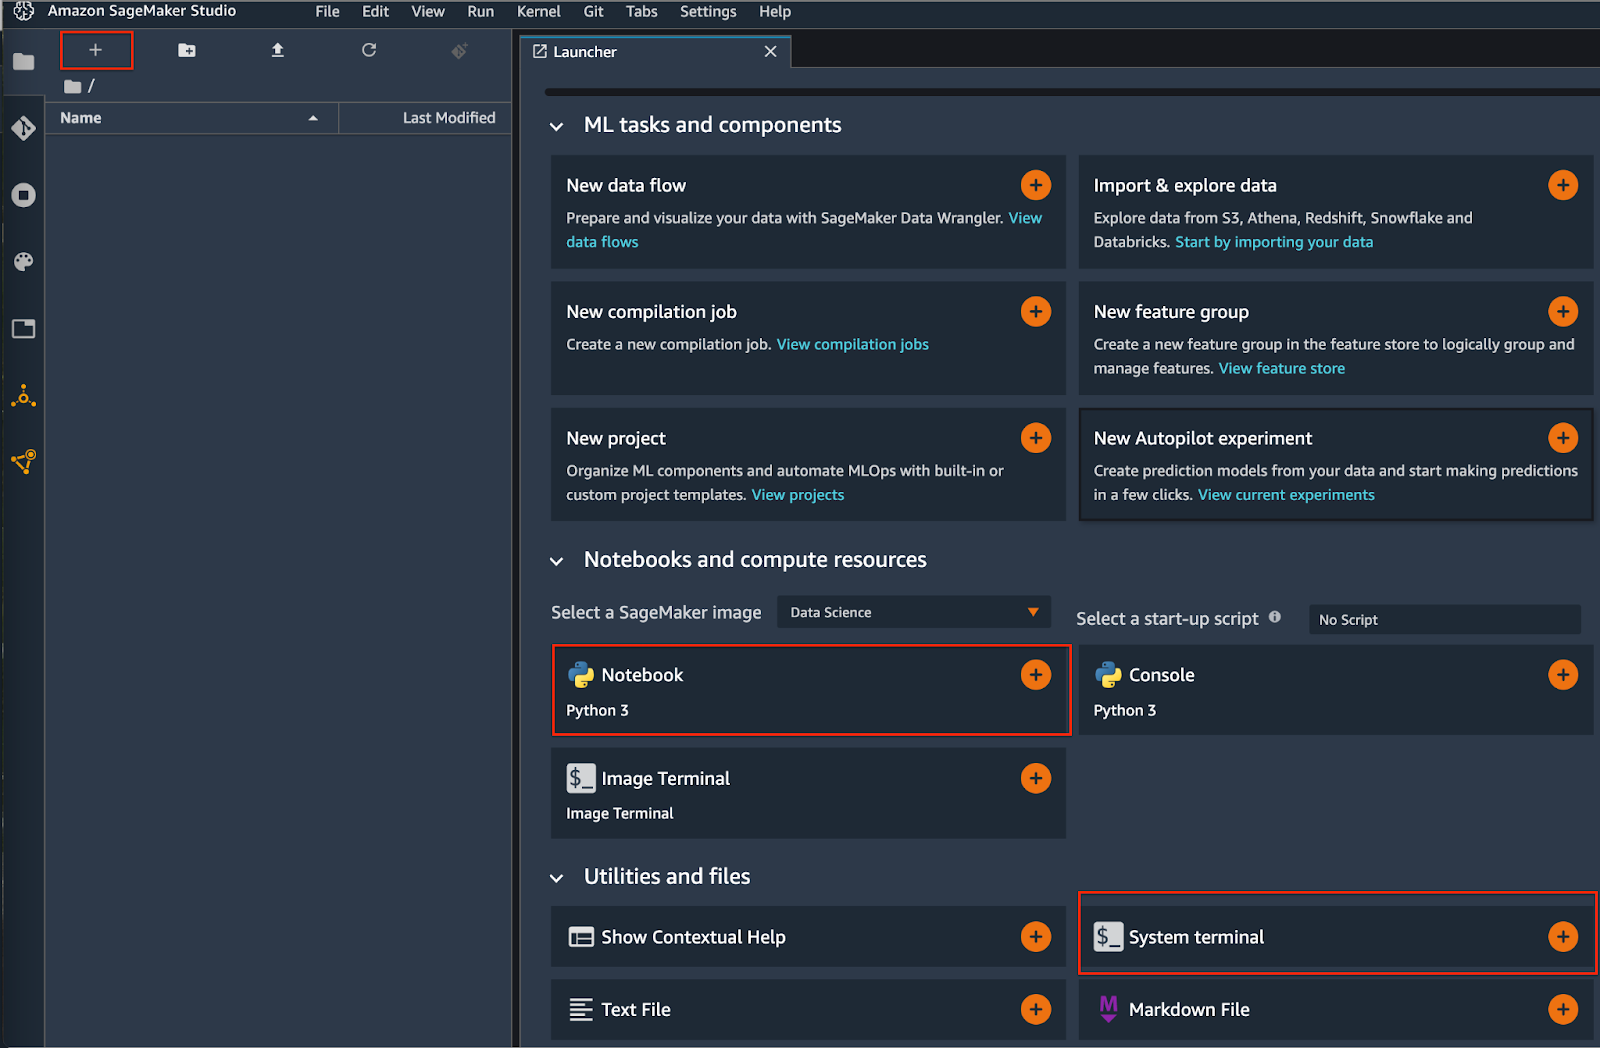Image resolution: width=1600 pixels, height=1048 pixels.
Task: Create a new Autopilot experiment
Action: (1562, 438)
